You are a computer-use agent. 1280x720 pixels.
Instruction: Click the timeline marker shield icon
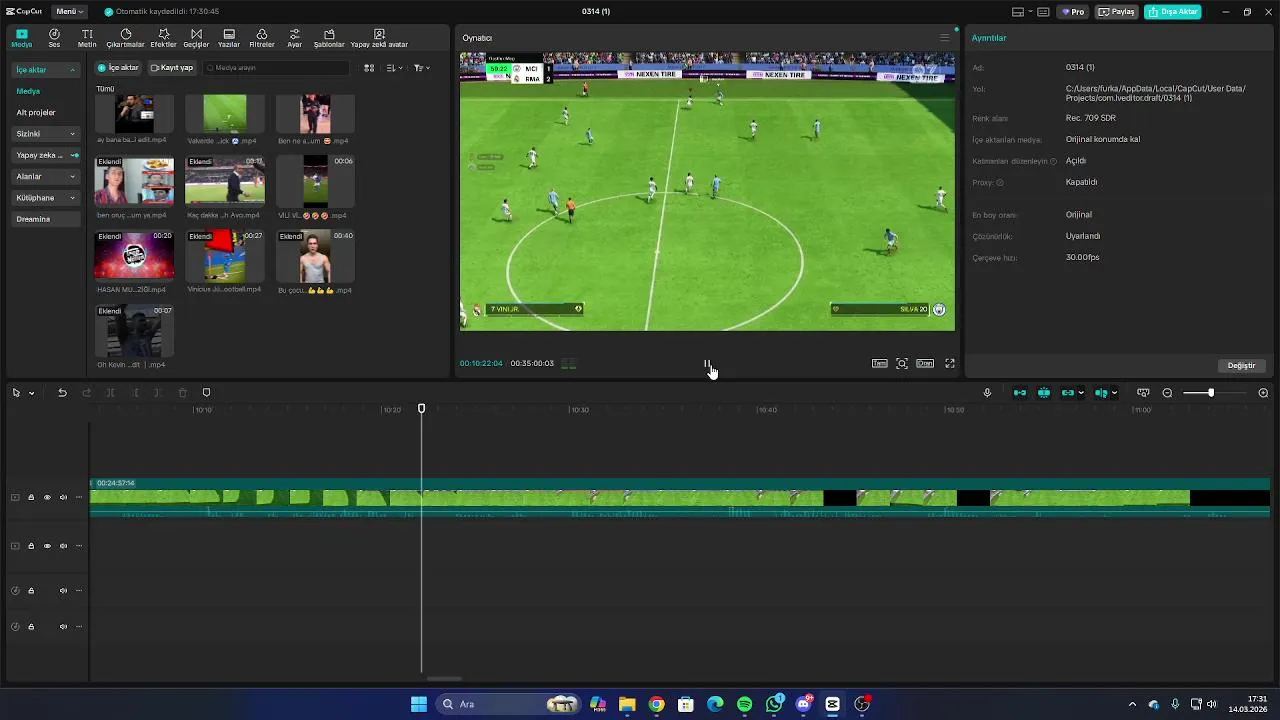(206, 393)
